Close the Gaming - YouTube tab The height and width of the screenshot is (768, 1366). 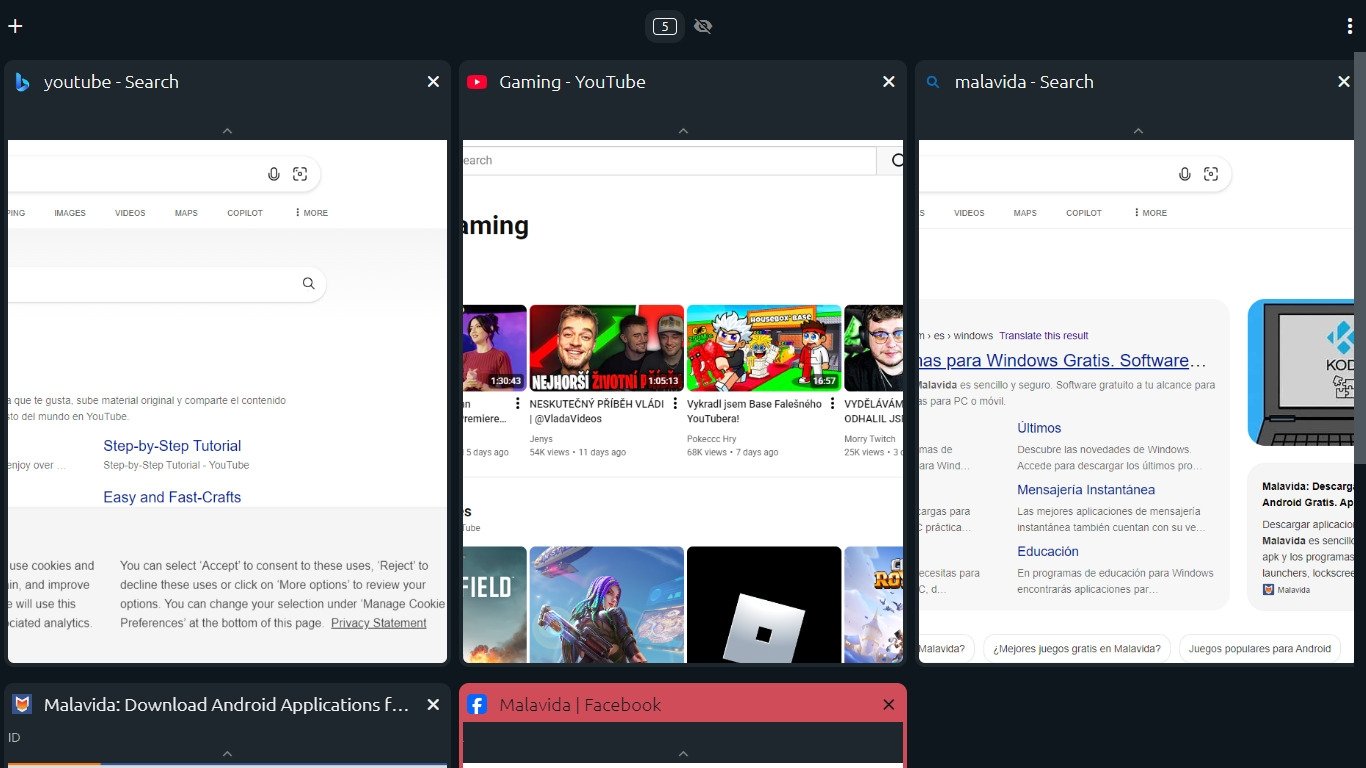(888, 82)
